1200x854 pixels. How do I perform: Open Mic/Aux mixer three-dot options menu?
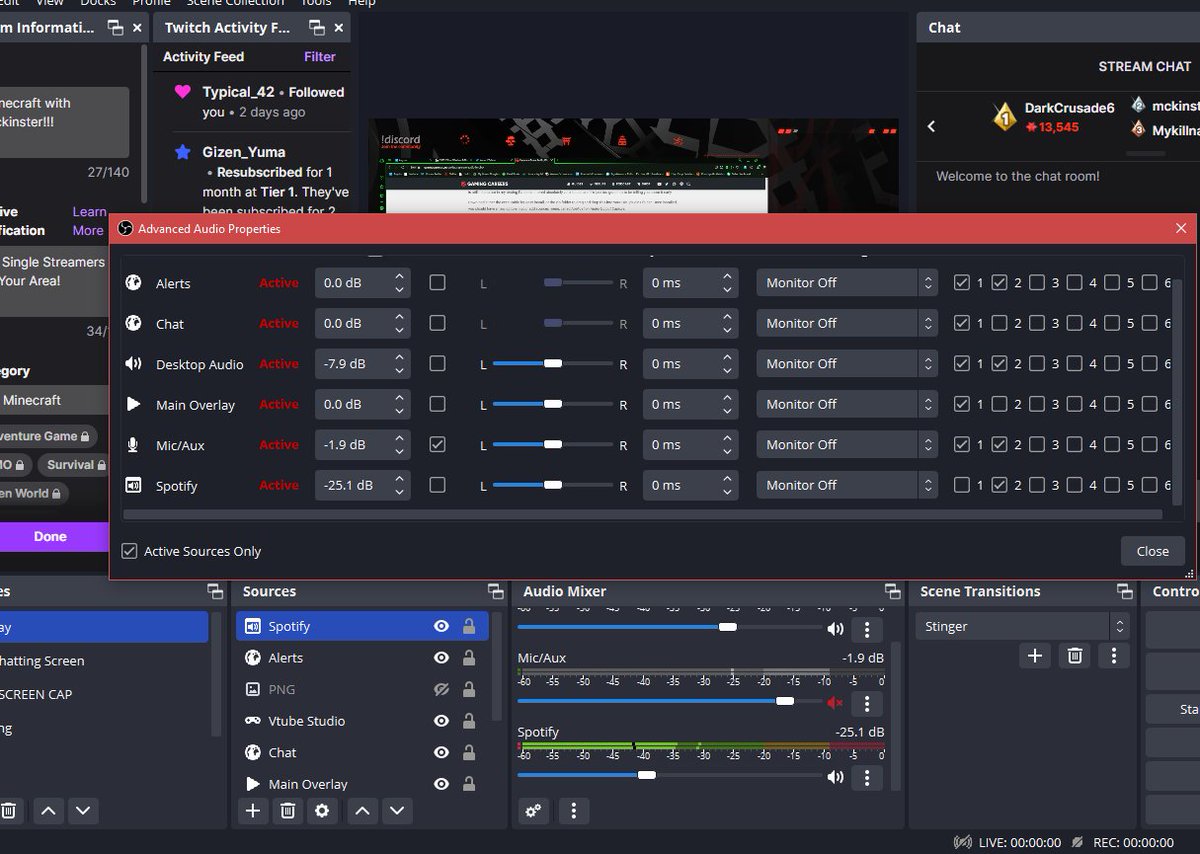point(867,702)
